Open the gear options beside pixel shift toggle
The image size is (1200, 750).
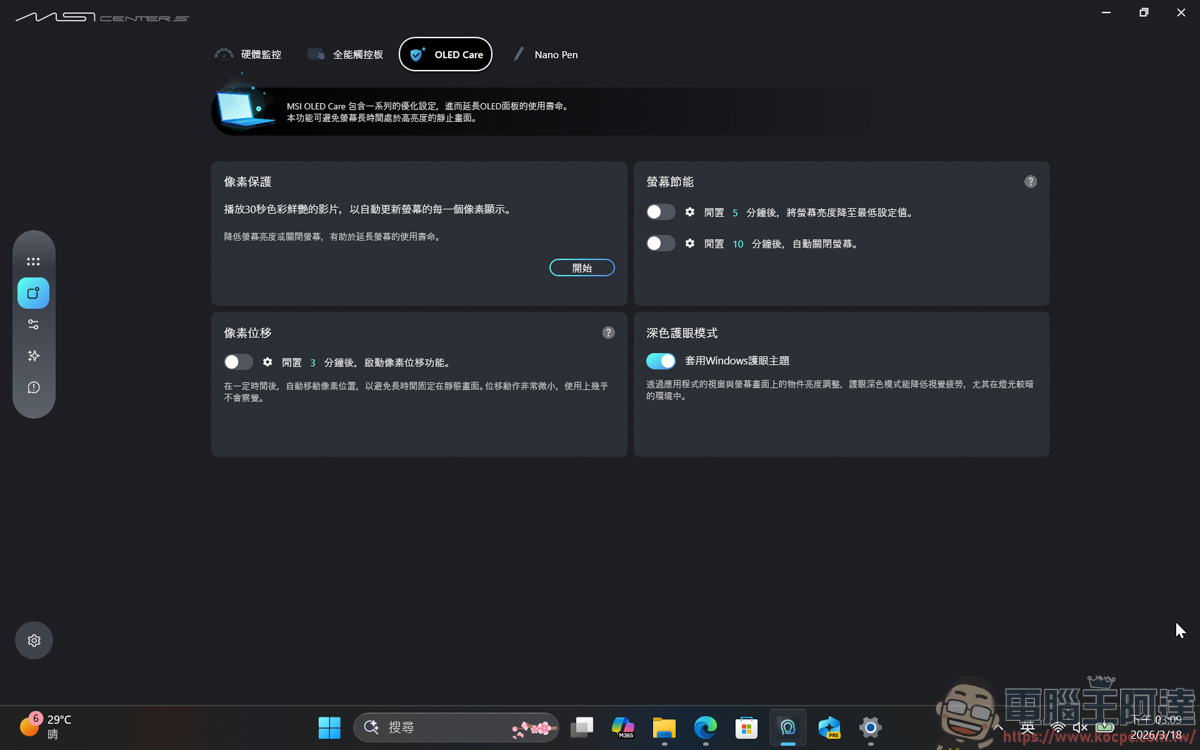point(267,362)
